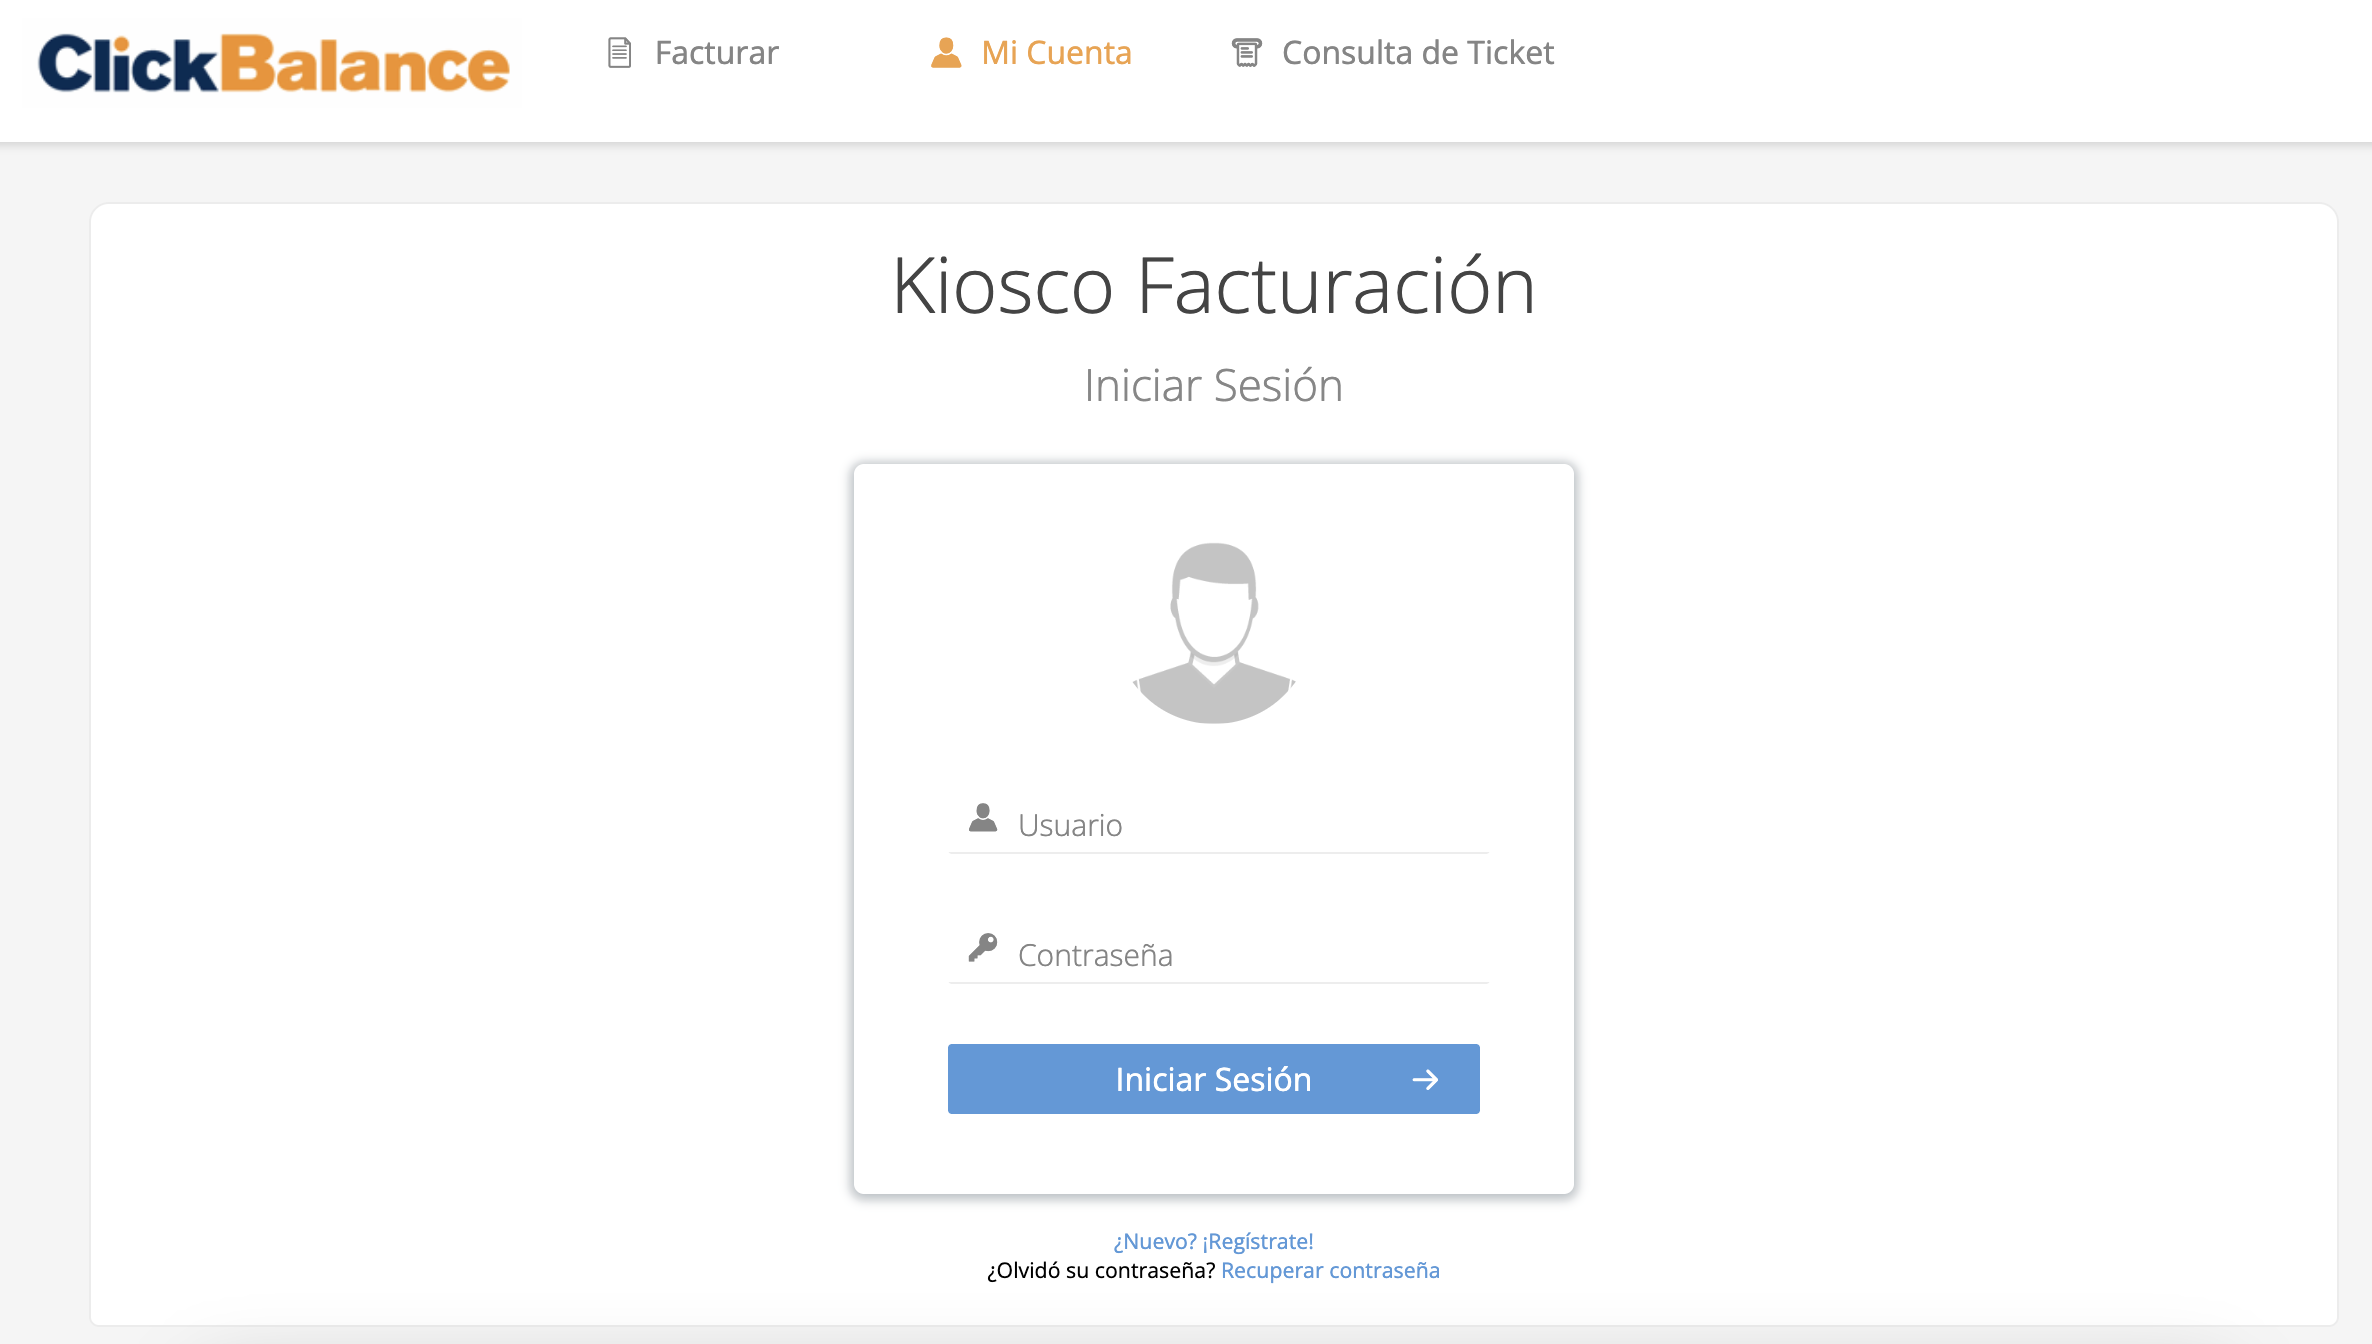Click the ¿Olvidó su contraseña? text

click(x=1100, y=1271)
